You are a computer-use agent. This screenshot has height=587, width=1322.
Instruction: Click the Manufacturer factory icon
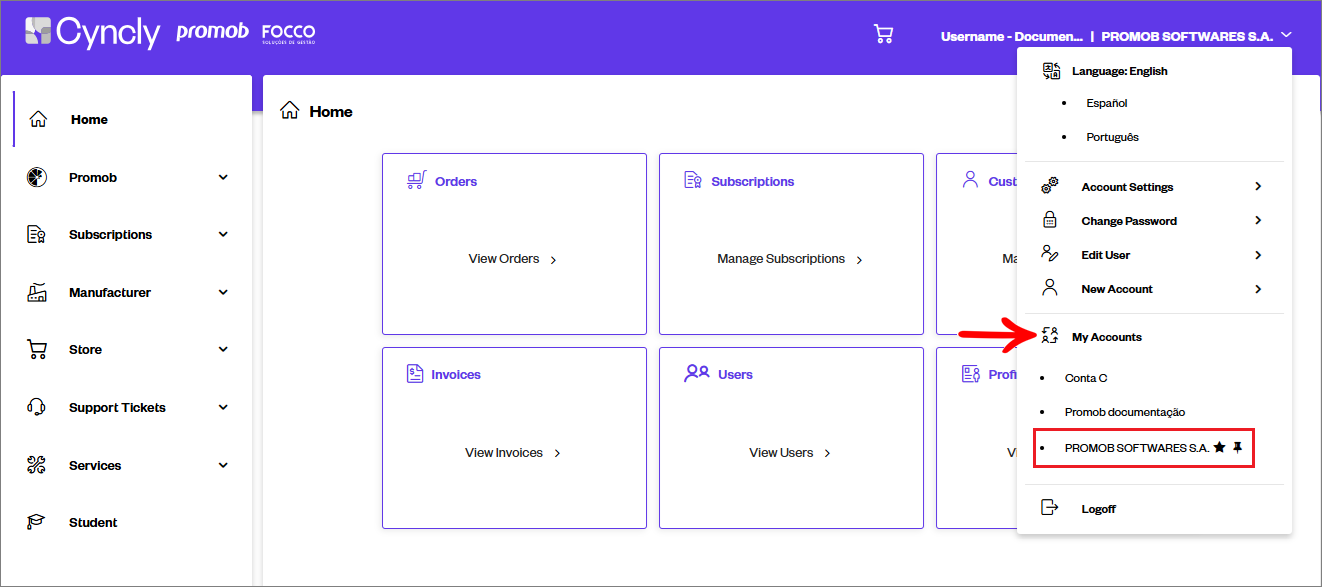[x=37, y=293]
